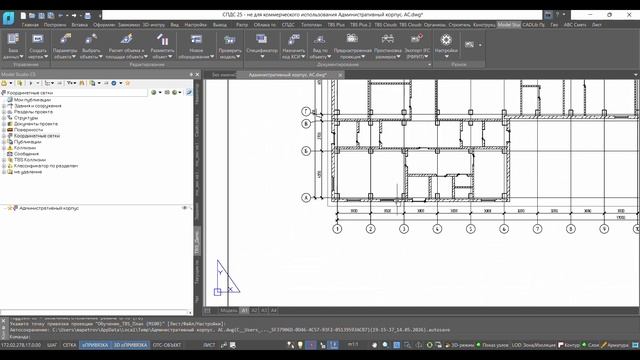Click the Создать чертеж ribbon icon
The image size is (640, 360).
click(x=38, y=39)
